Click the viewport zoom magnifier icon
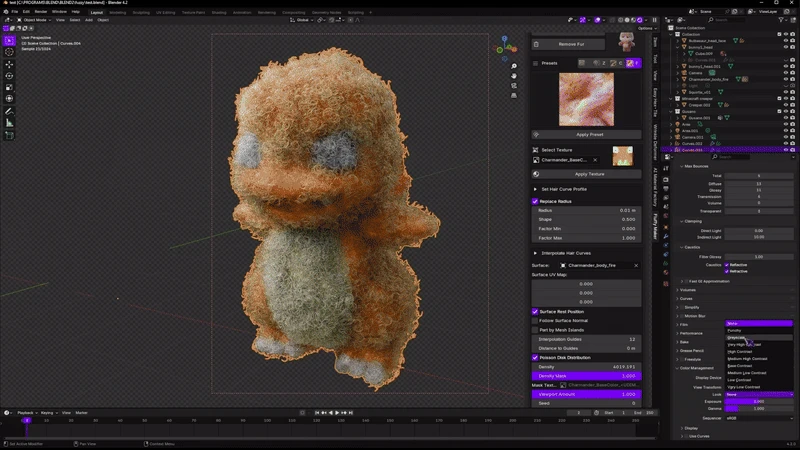The width and height of the screenshot is (800, 450). (x=514, y=66)
